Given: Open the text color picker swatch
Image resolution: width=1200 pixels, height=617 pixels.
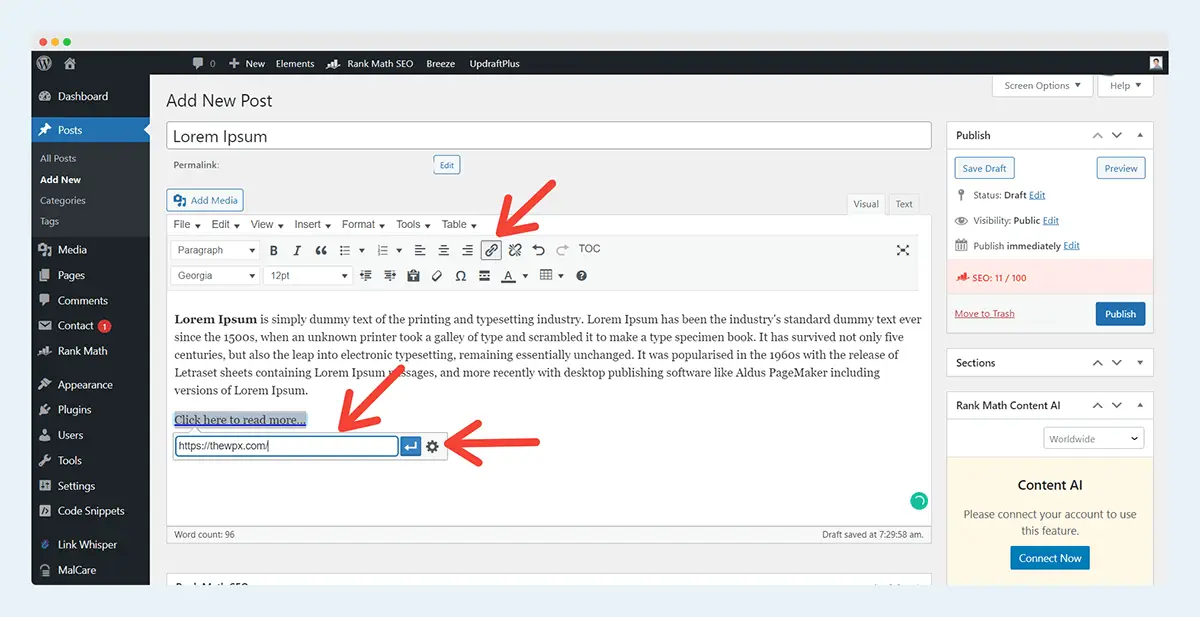Looking at the screenshot, I should tap(509, 276).
